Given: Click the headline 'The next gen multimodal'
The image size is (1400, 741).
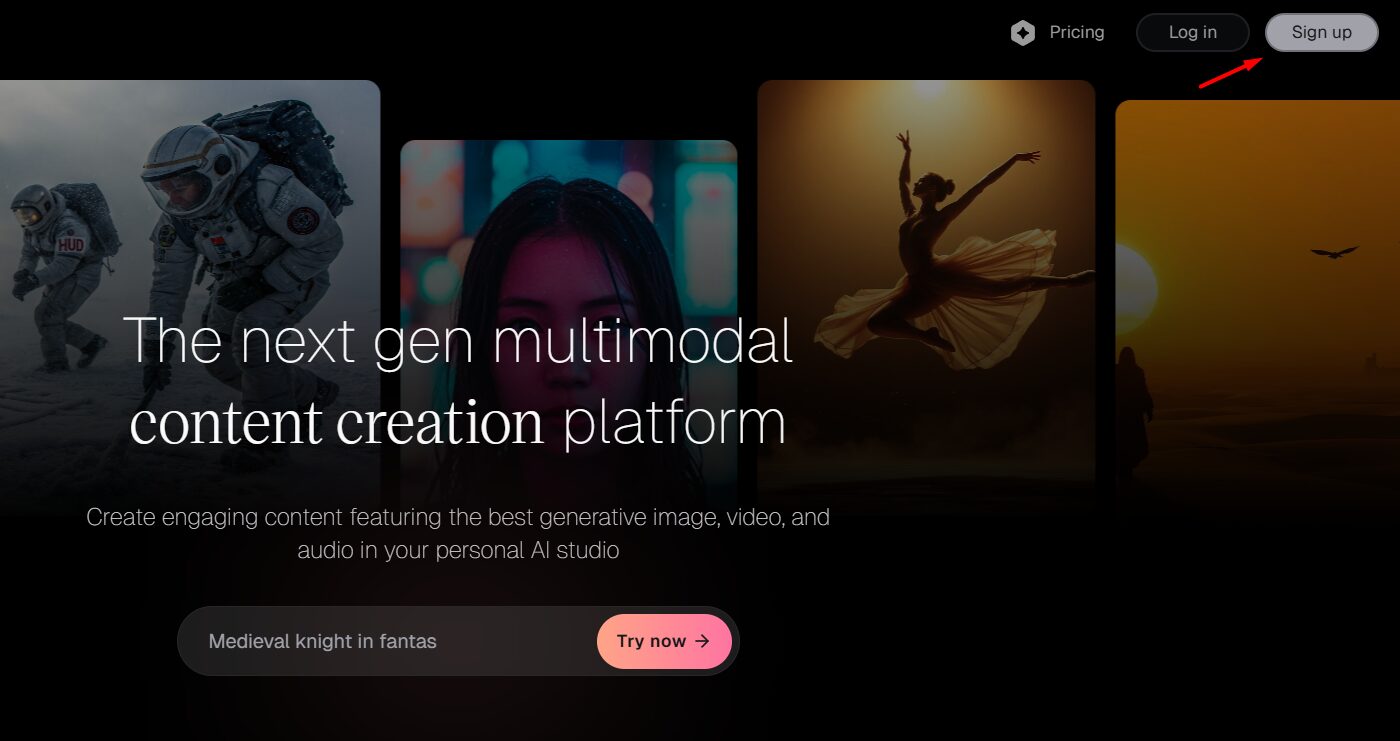Looking at the screenshot, I should pyautogui.click(x=458, y=340).
